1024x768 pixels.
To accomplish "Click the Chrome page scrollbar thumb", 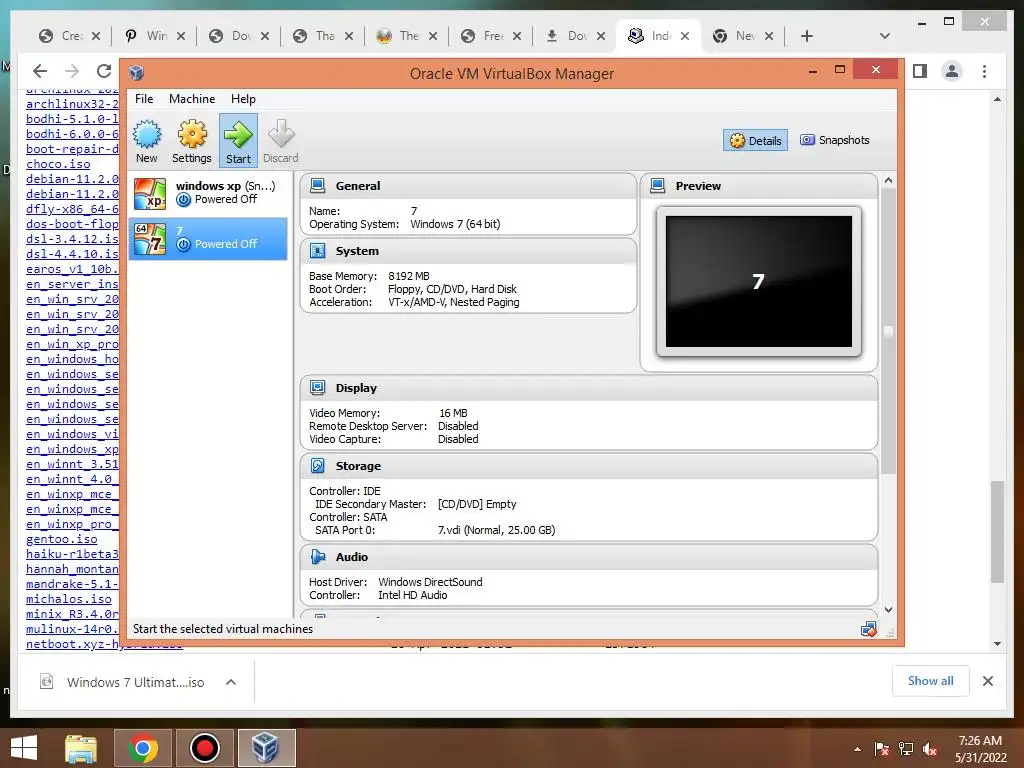I will click(x=997, y=532).
